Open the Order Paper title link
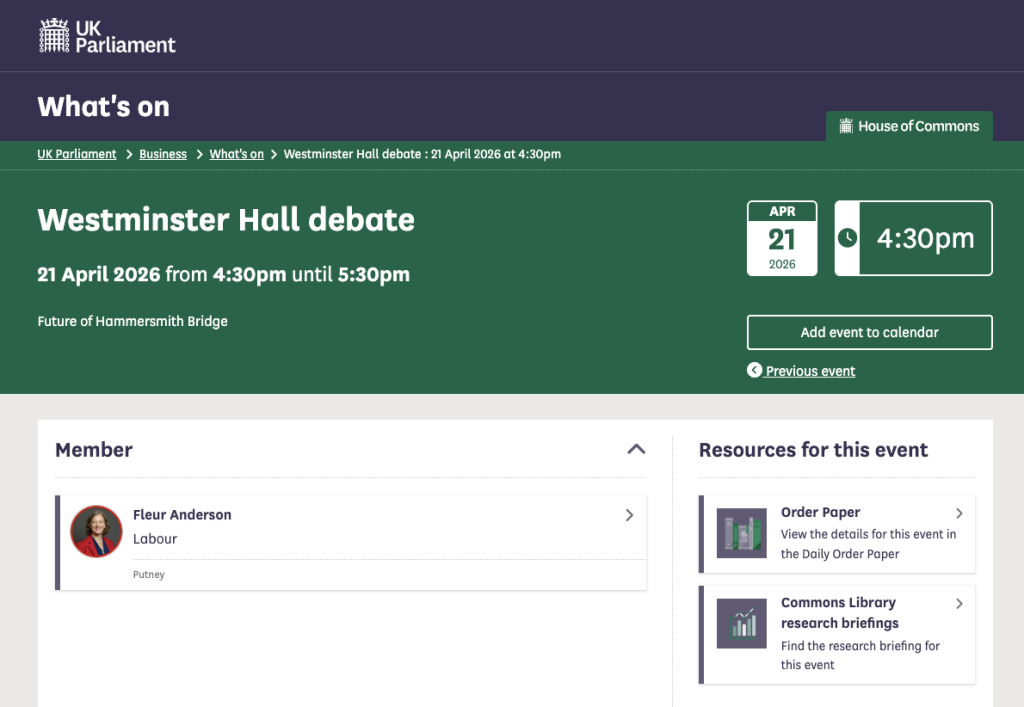The image size is (1024, 707). [x=820, y=512]
